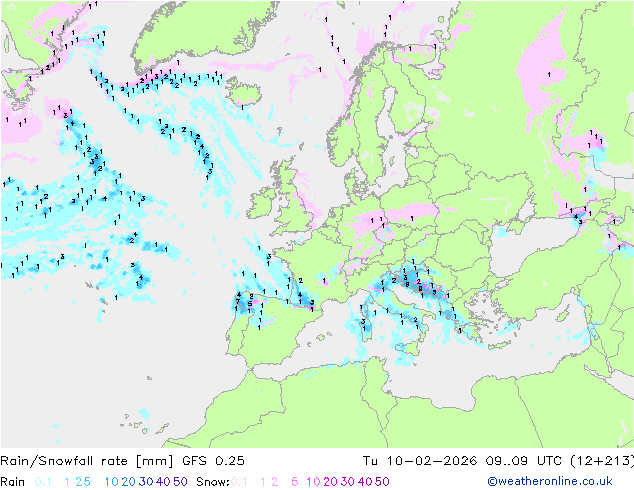The height and width of the screenshot is (490, 634).
Task: Click the "Snow:" legend label
Action: (213, 482)
